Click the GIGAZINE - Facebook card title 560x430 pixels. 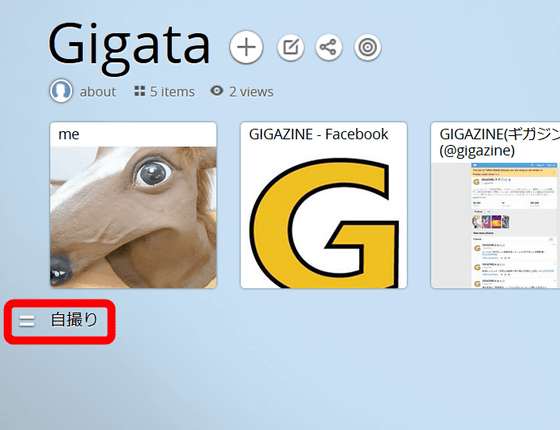pos(319,134)
